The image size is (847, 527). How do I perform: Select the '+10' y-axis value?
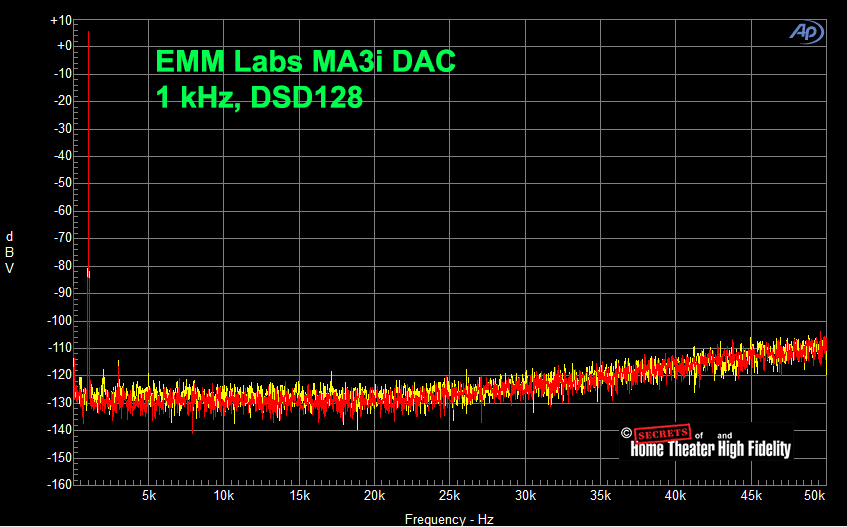[60, 21]
